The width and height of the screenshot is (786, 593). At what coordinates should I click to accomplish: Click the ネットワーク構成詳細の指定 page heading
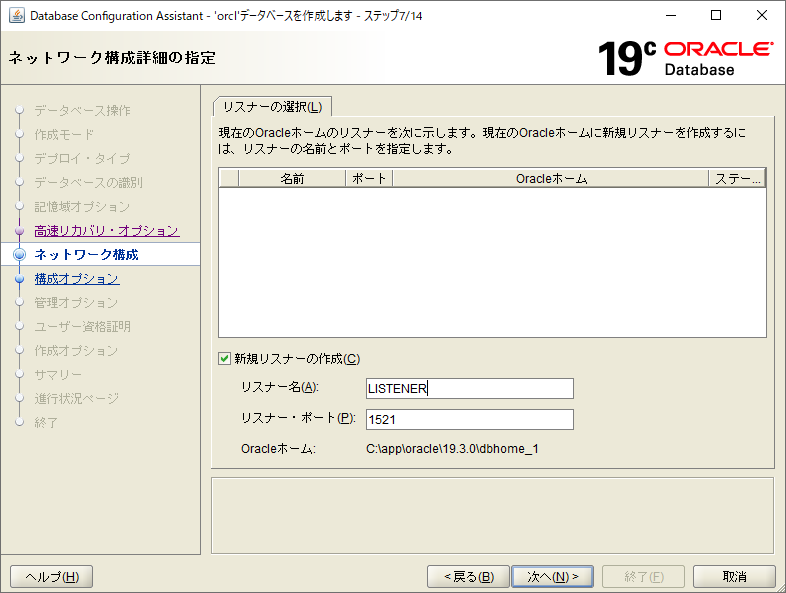(x=112, y=58)
